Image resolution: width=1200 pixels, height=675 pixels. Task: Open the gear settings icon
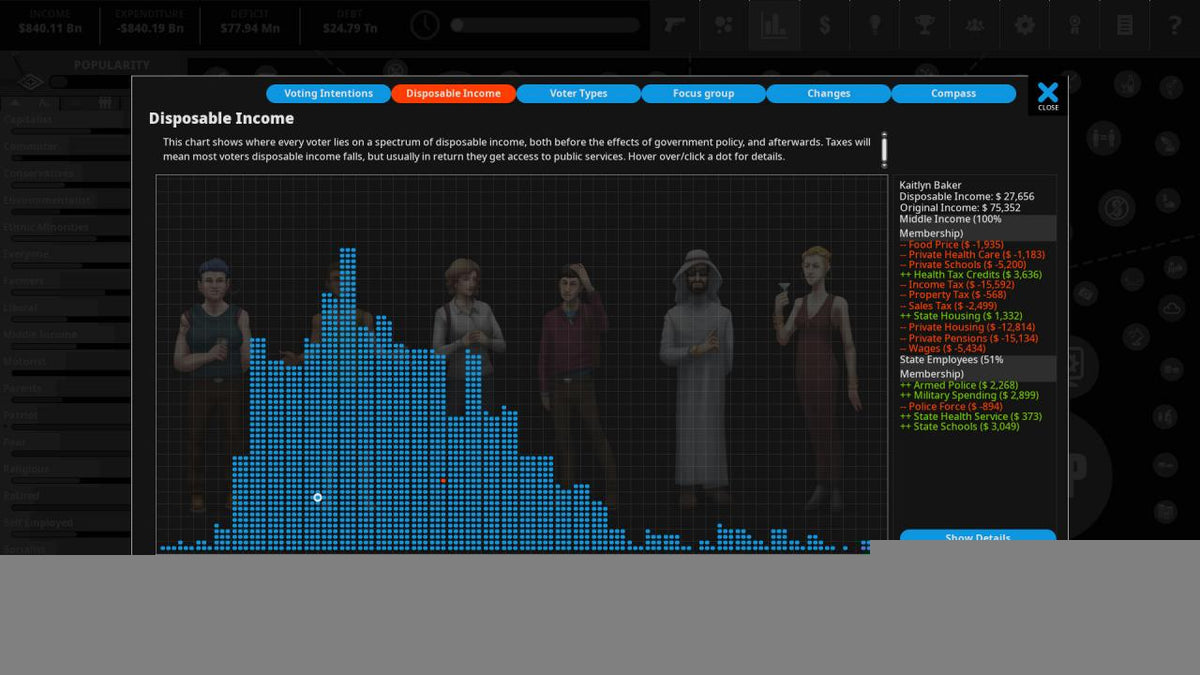[1025, 25]
